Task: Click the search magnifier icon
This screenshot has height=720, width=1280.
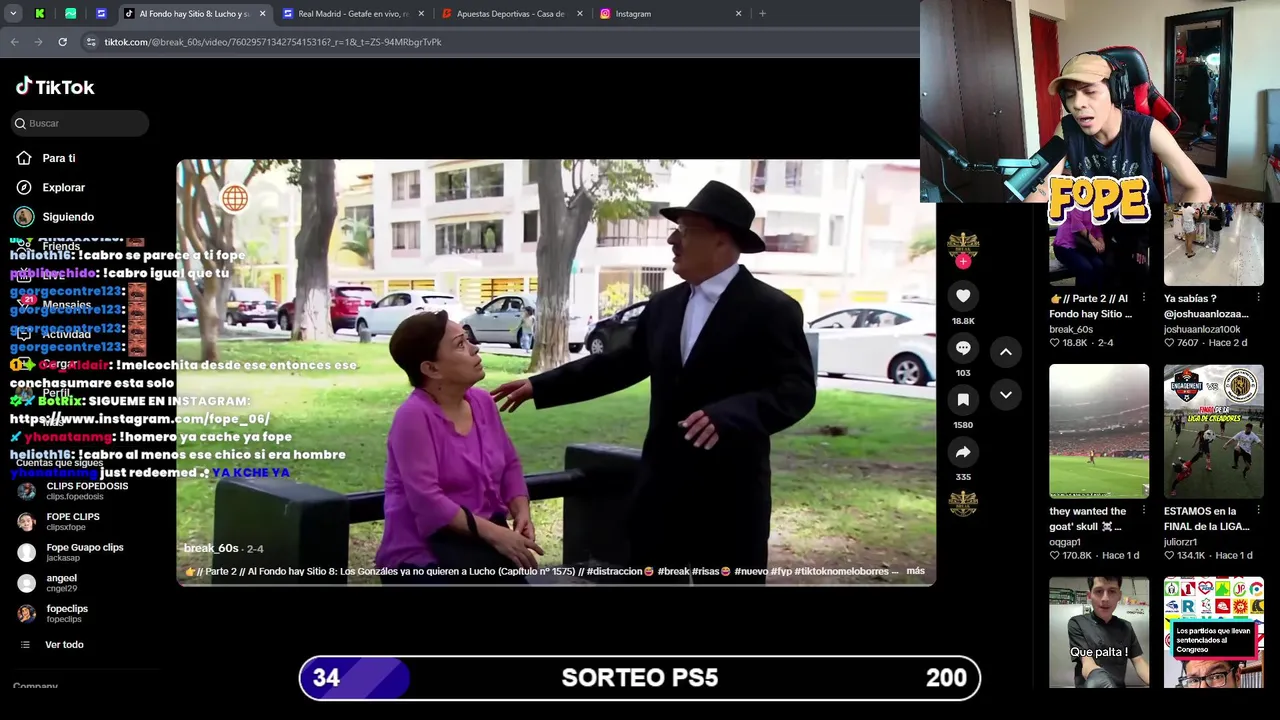Action: (x=20, y=123)
